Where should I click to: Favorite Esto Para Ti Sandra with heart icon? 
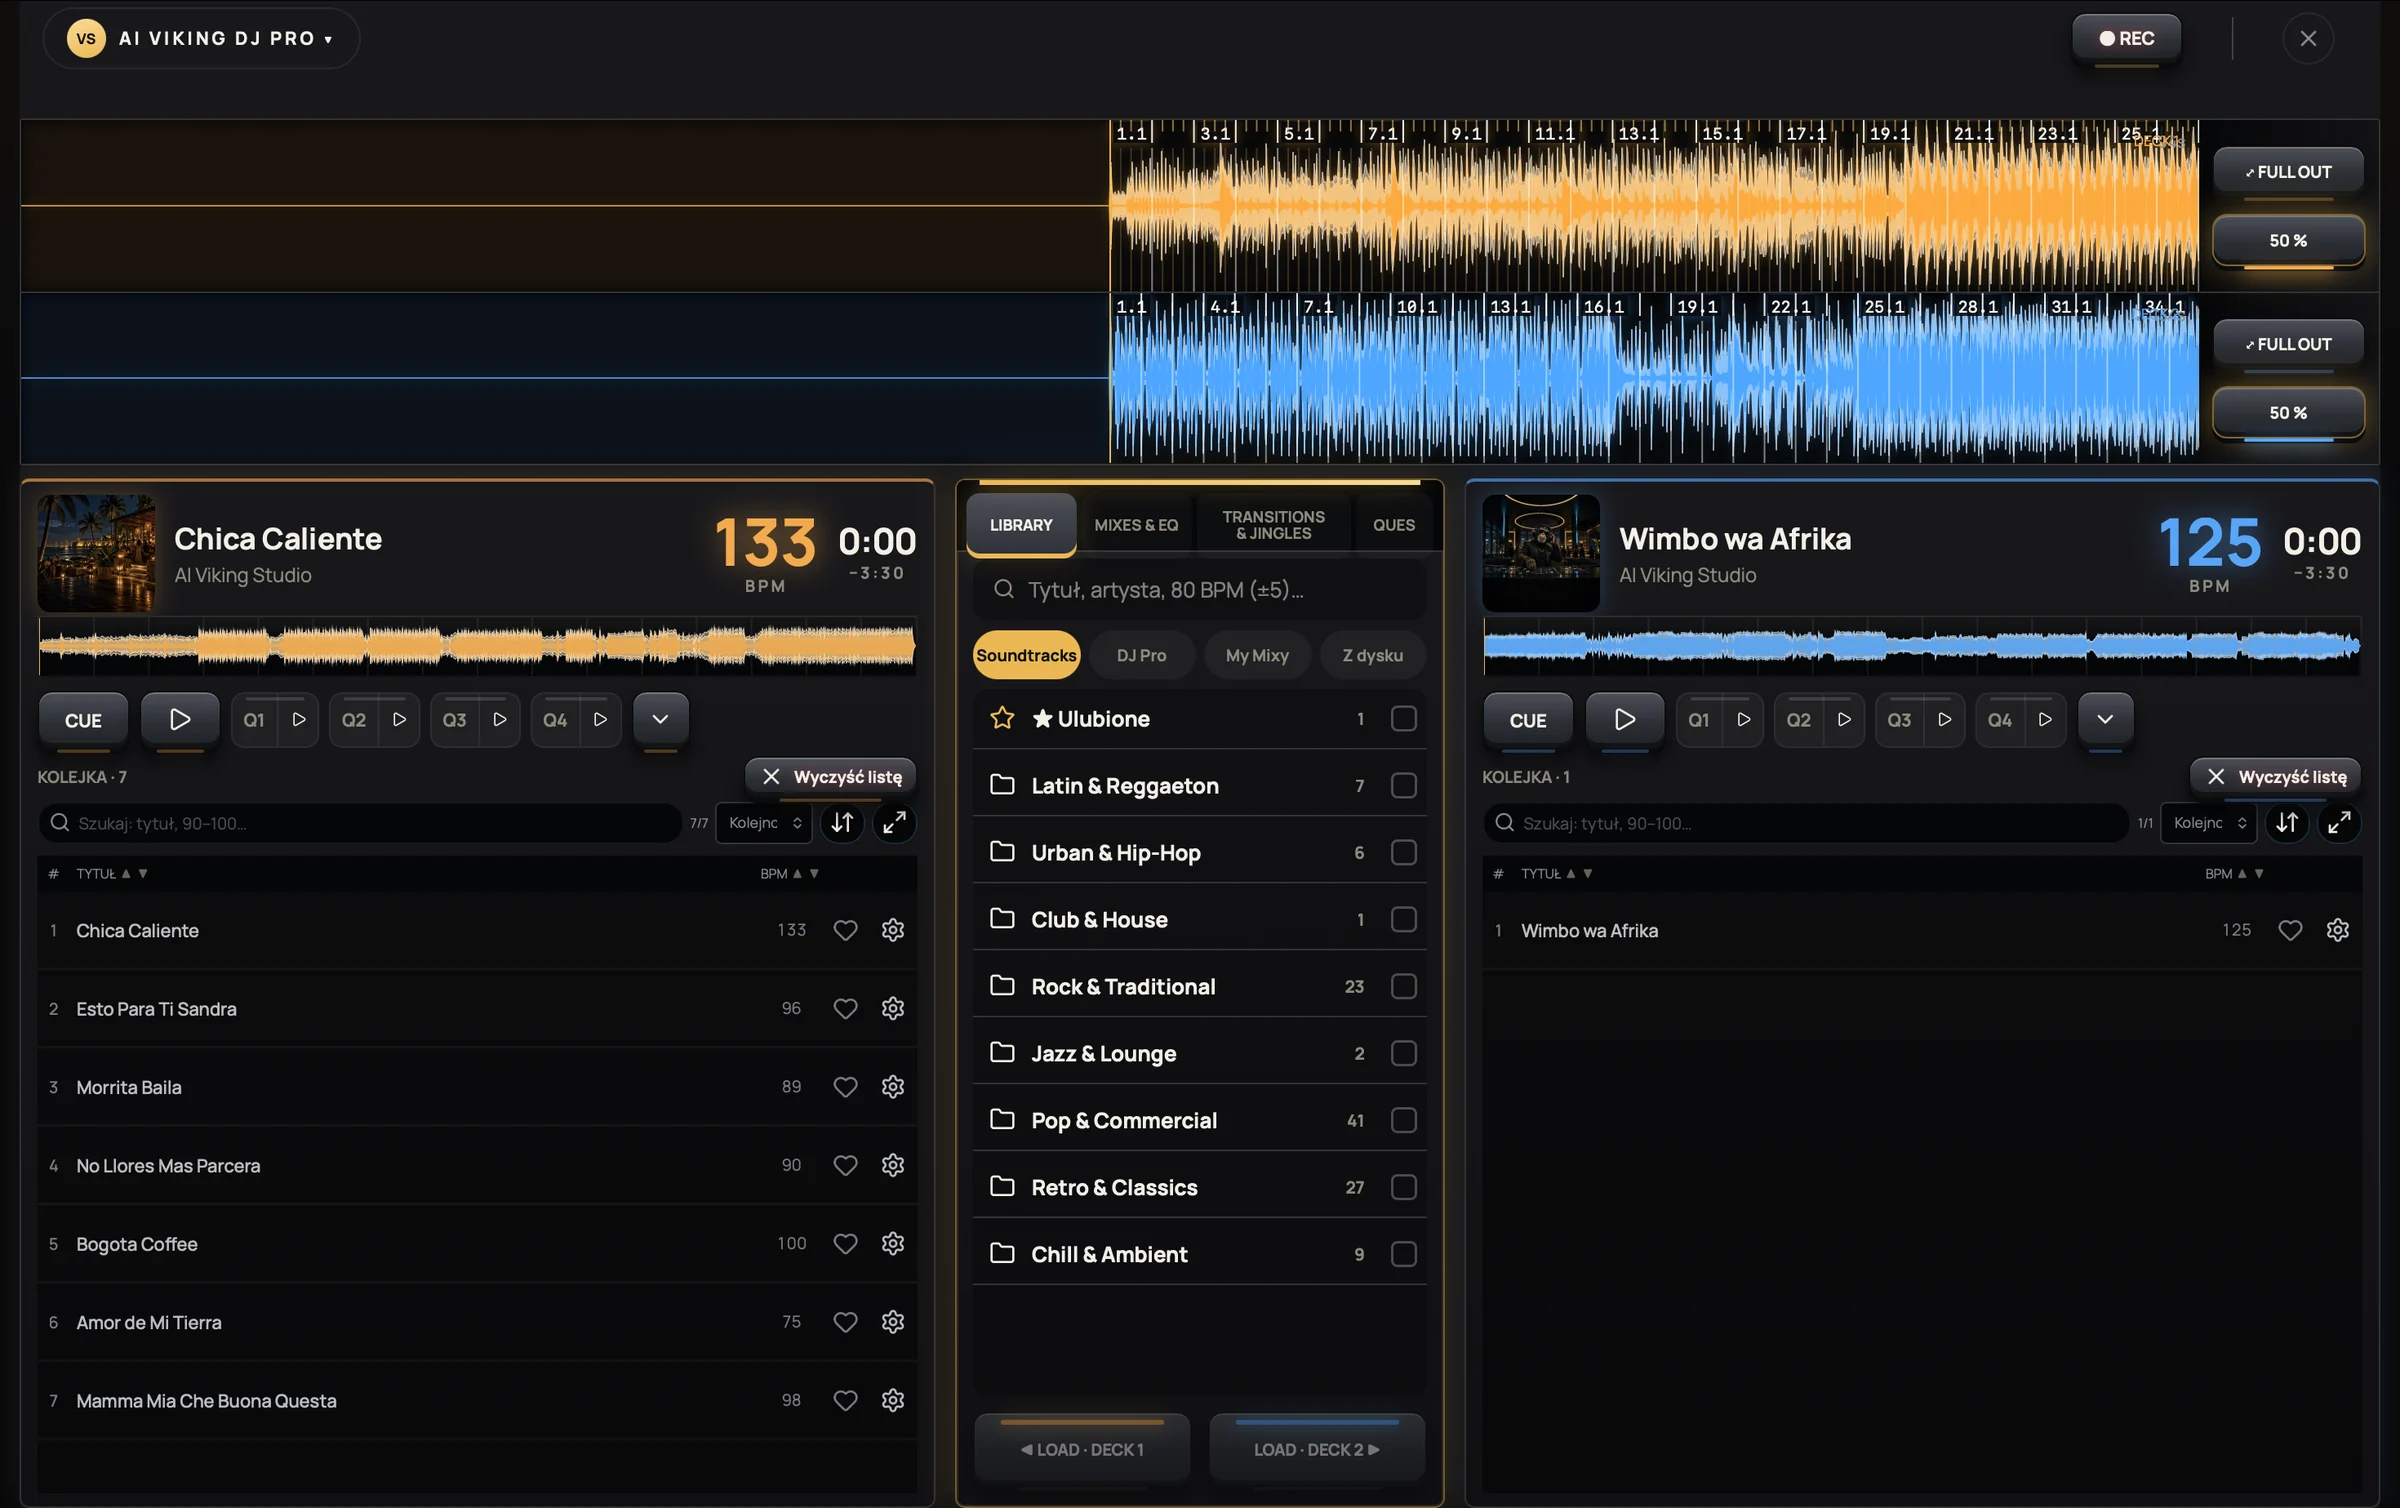845,1008
